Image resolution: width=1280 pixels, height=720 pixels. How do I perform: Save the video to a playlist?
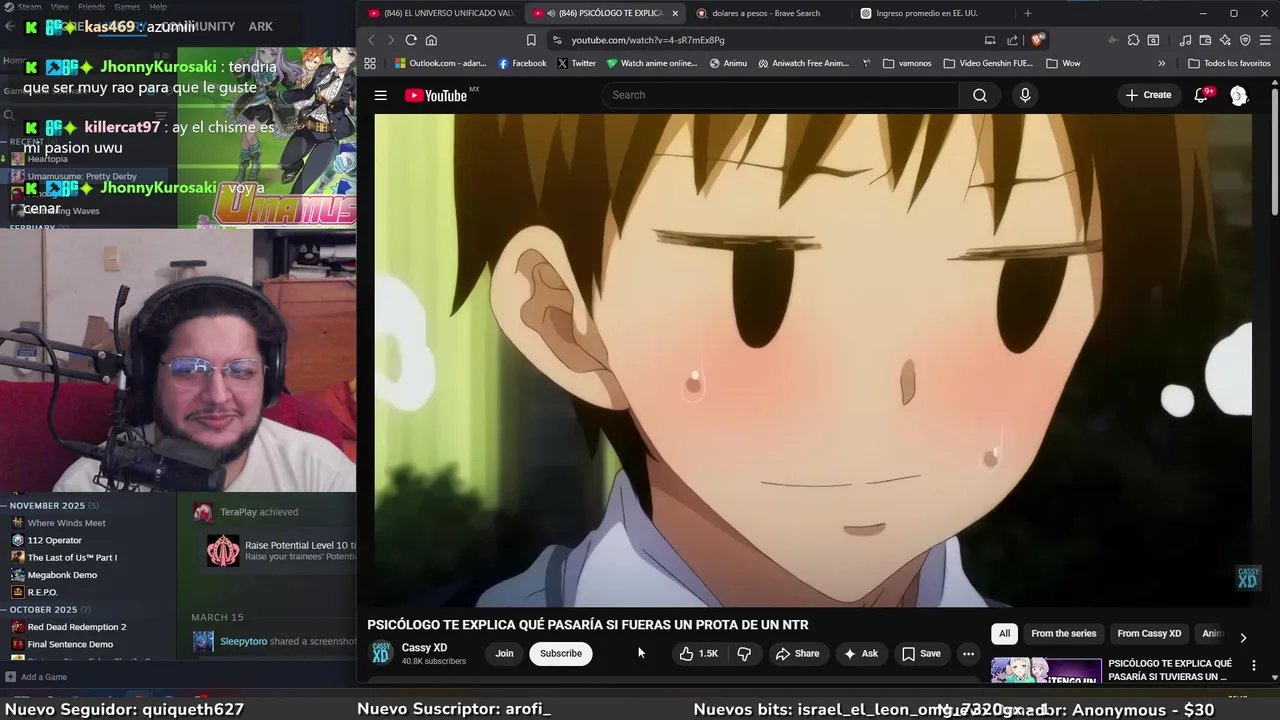coord(921,654)
